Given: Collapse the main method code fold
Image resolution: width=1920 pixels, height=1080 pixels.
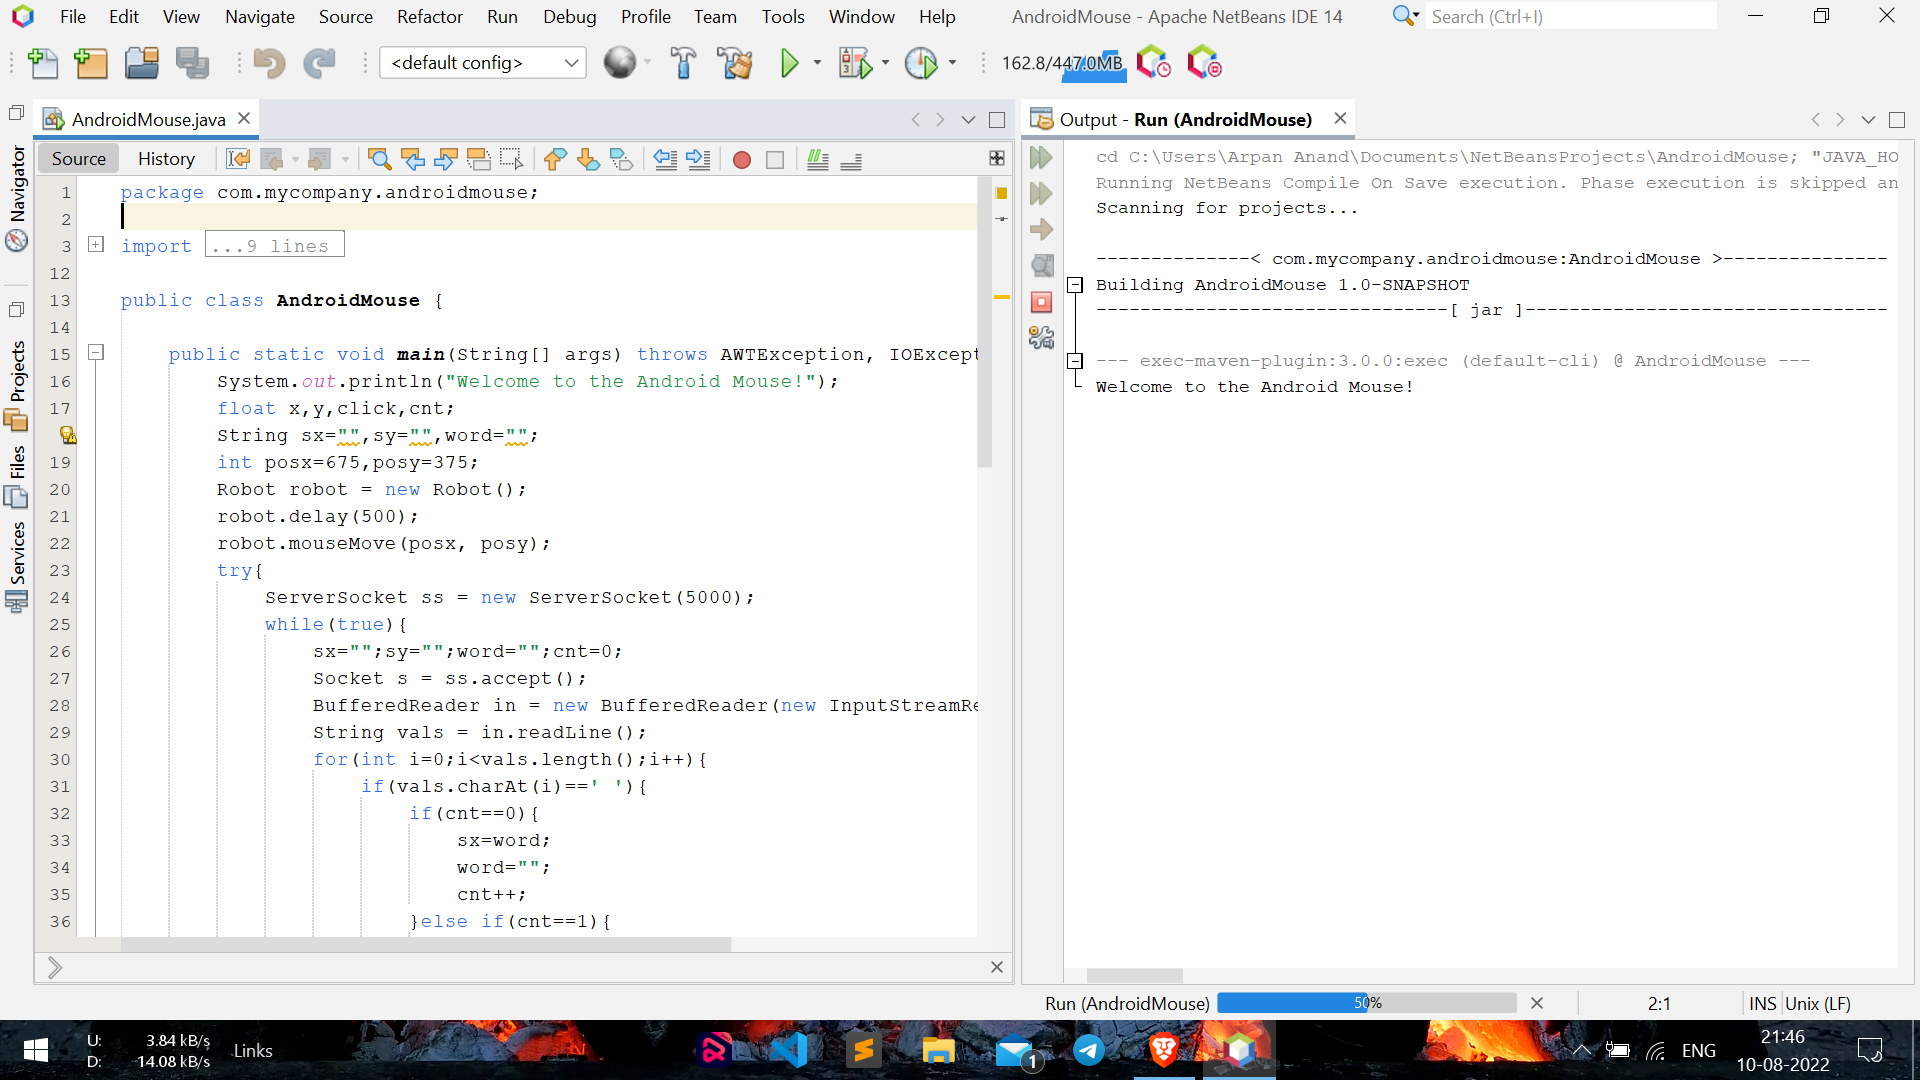Looking at the screenshot, I should 96,352.
